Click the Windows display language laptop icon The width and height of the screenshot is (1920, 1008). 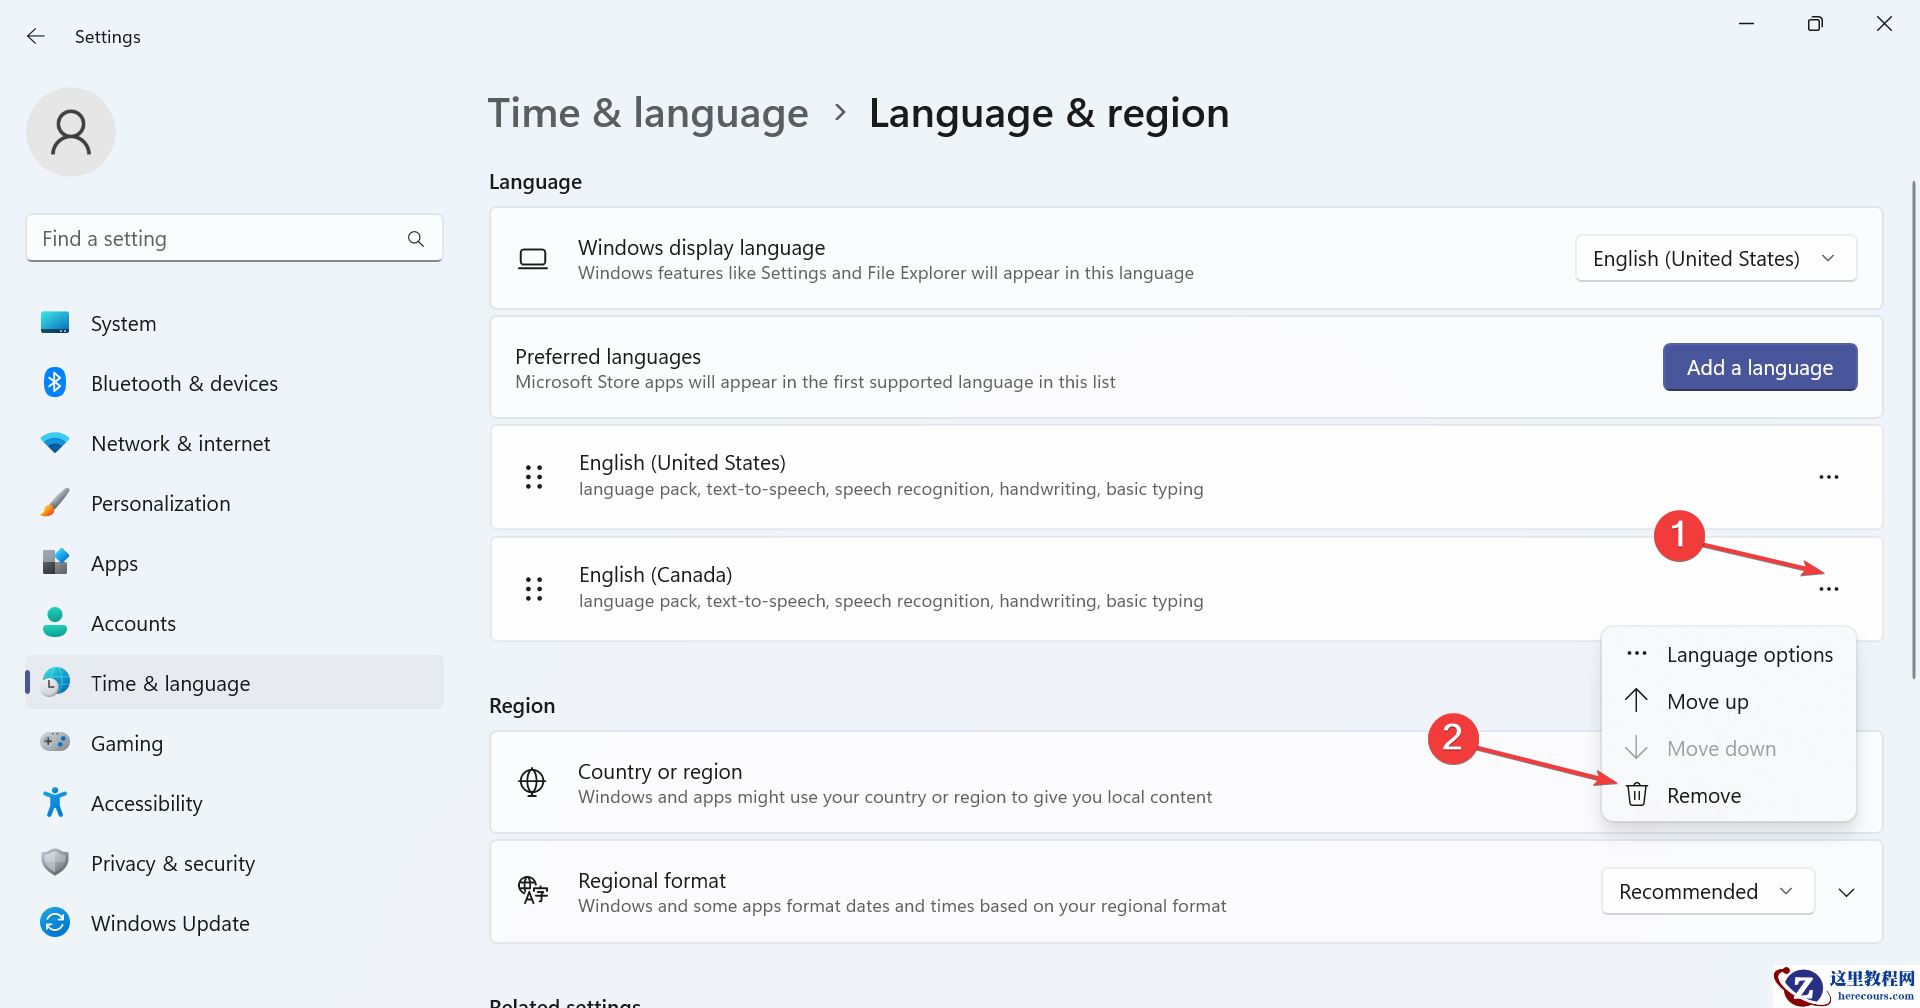point(533,259)
